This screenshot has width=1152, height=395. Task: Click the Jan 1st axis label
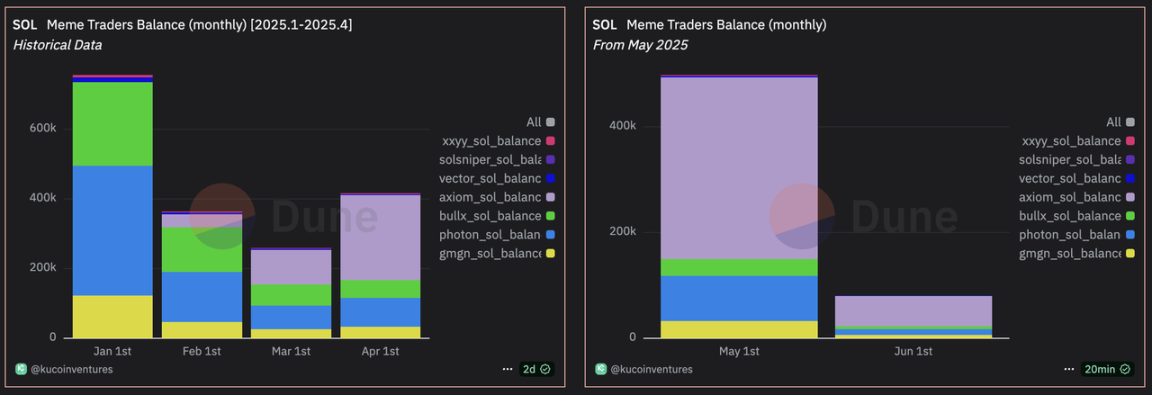[x=112, y=352]
